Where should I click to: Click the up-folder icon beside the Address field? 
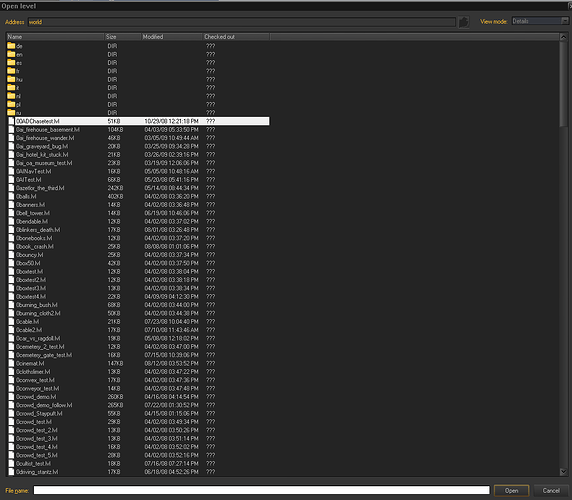tap(464, 22)
